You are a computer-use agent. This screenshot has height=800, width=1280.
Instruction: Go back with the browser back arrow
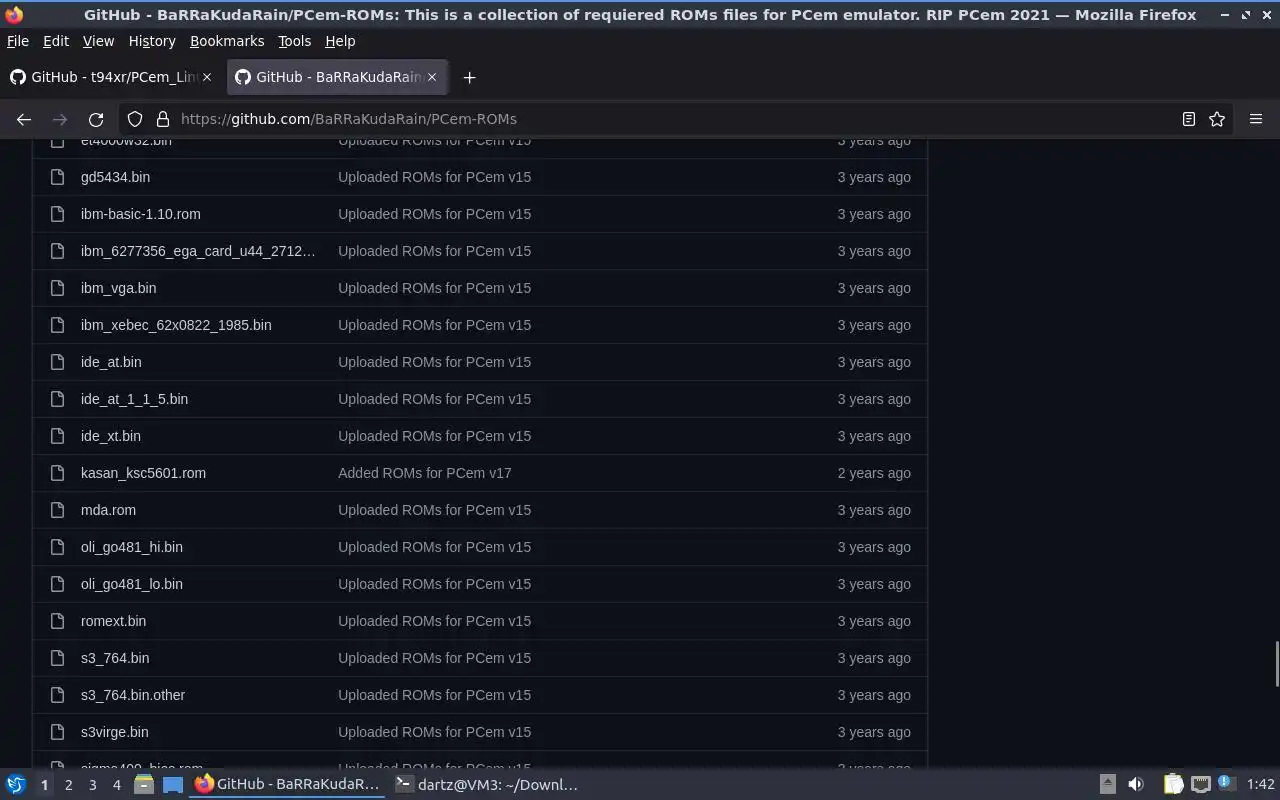(24, 119)
